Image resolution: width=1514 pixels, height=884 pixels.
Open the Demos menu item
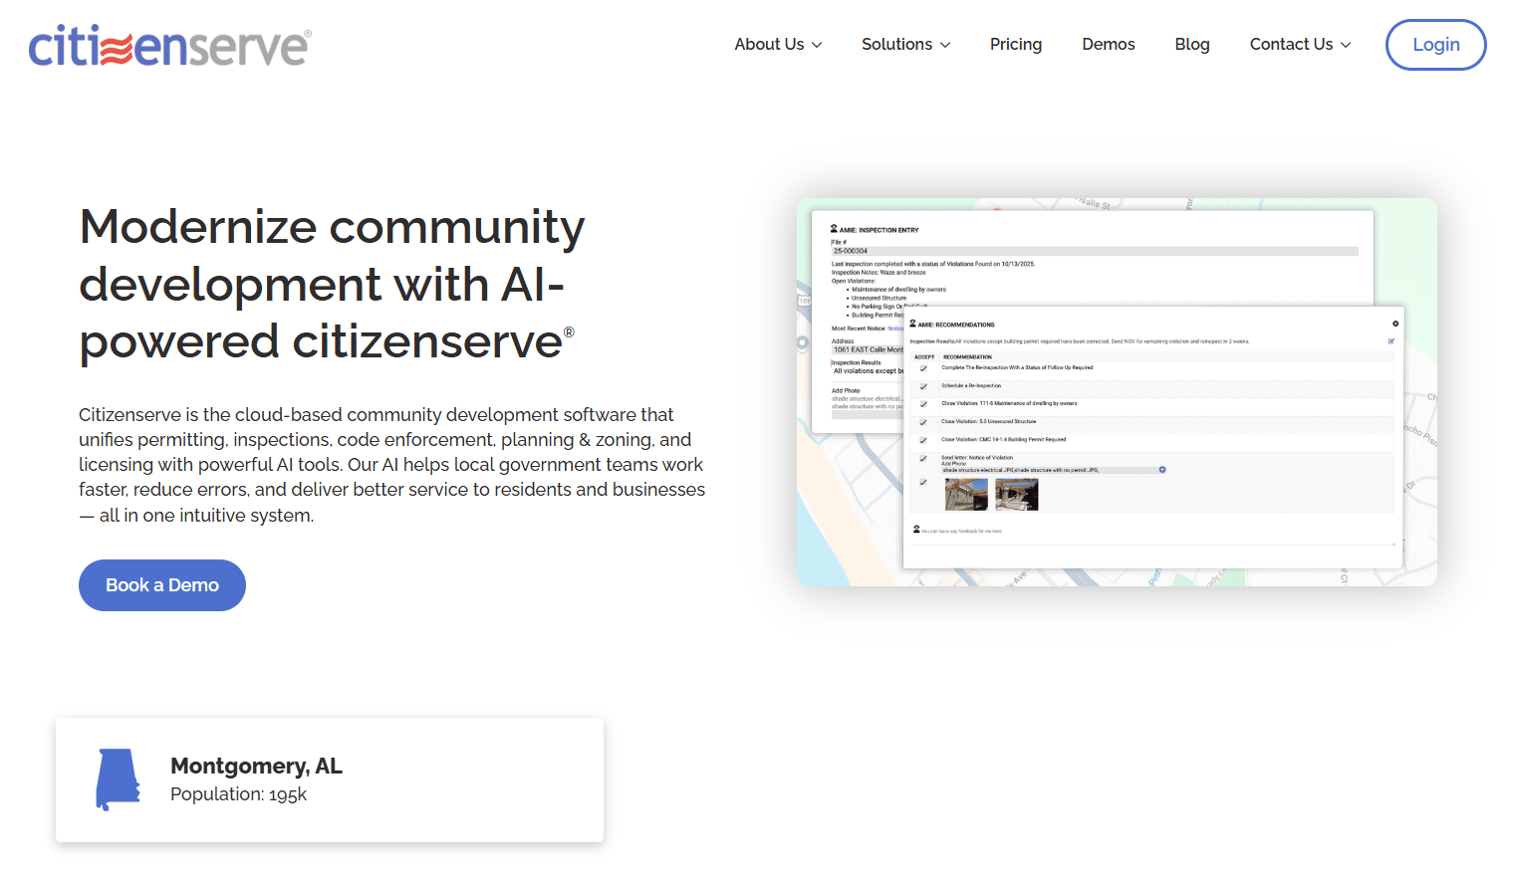coord(1108,44)
